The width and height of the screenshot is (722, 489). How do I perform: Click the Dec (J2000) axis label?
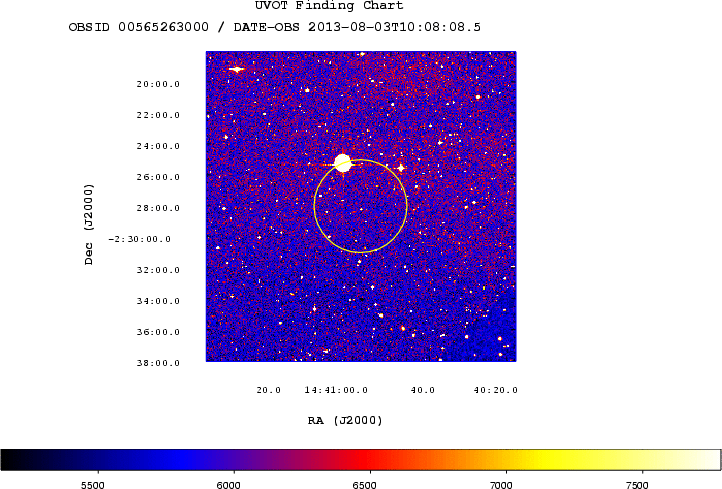[88, 224]
